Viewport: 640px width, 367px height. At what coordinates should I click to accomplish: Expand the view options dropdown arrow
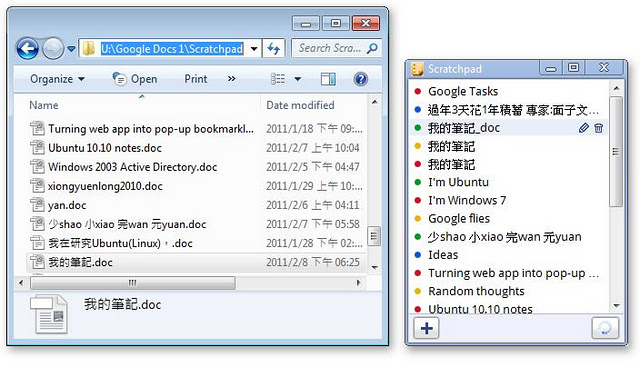[x=298, y=79]
